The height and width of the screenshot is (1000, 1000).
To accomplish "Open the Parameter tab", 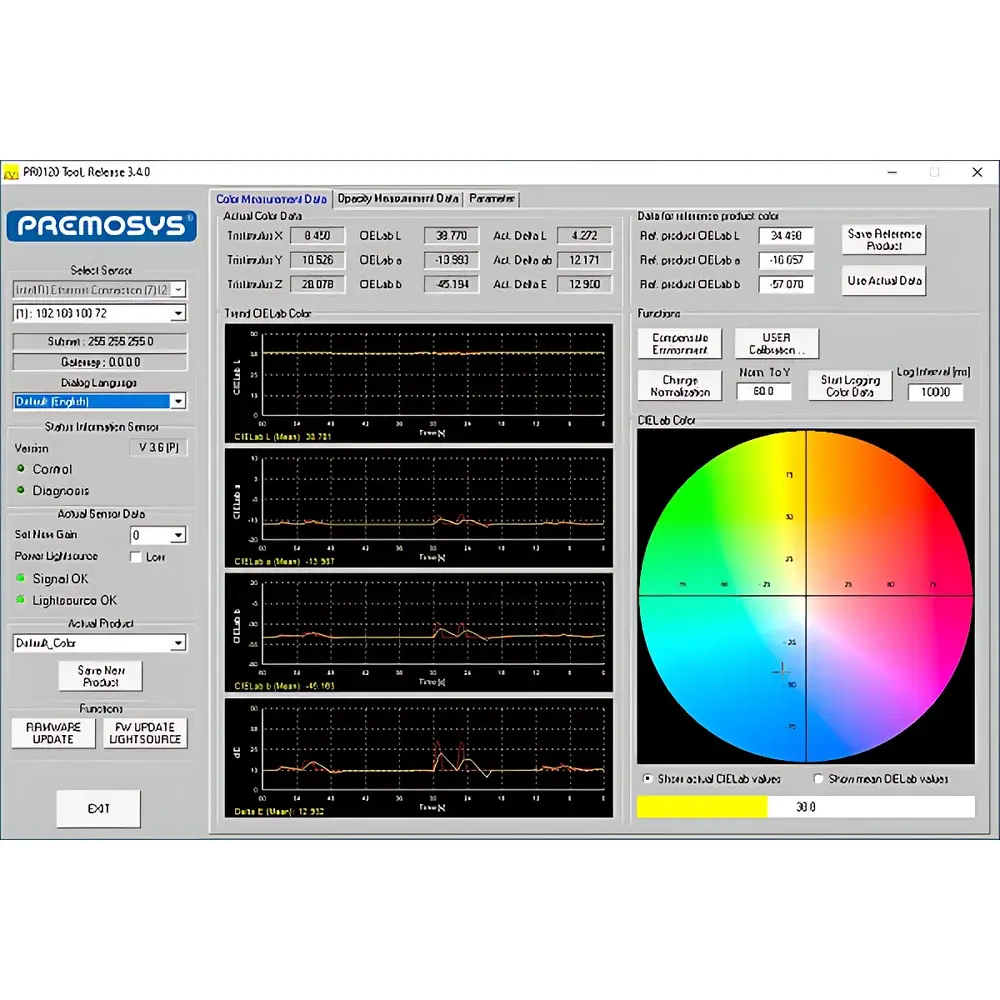I will 492,199.
